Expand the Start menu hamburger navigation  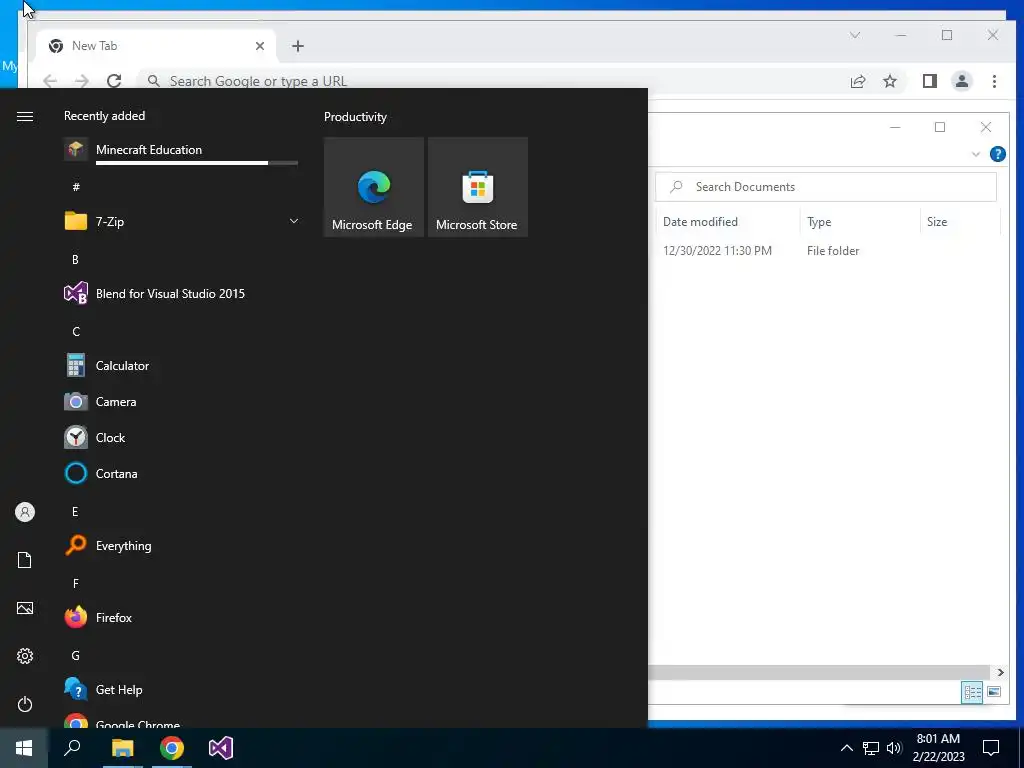coord(25,116)
